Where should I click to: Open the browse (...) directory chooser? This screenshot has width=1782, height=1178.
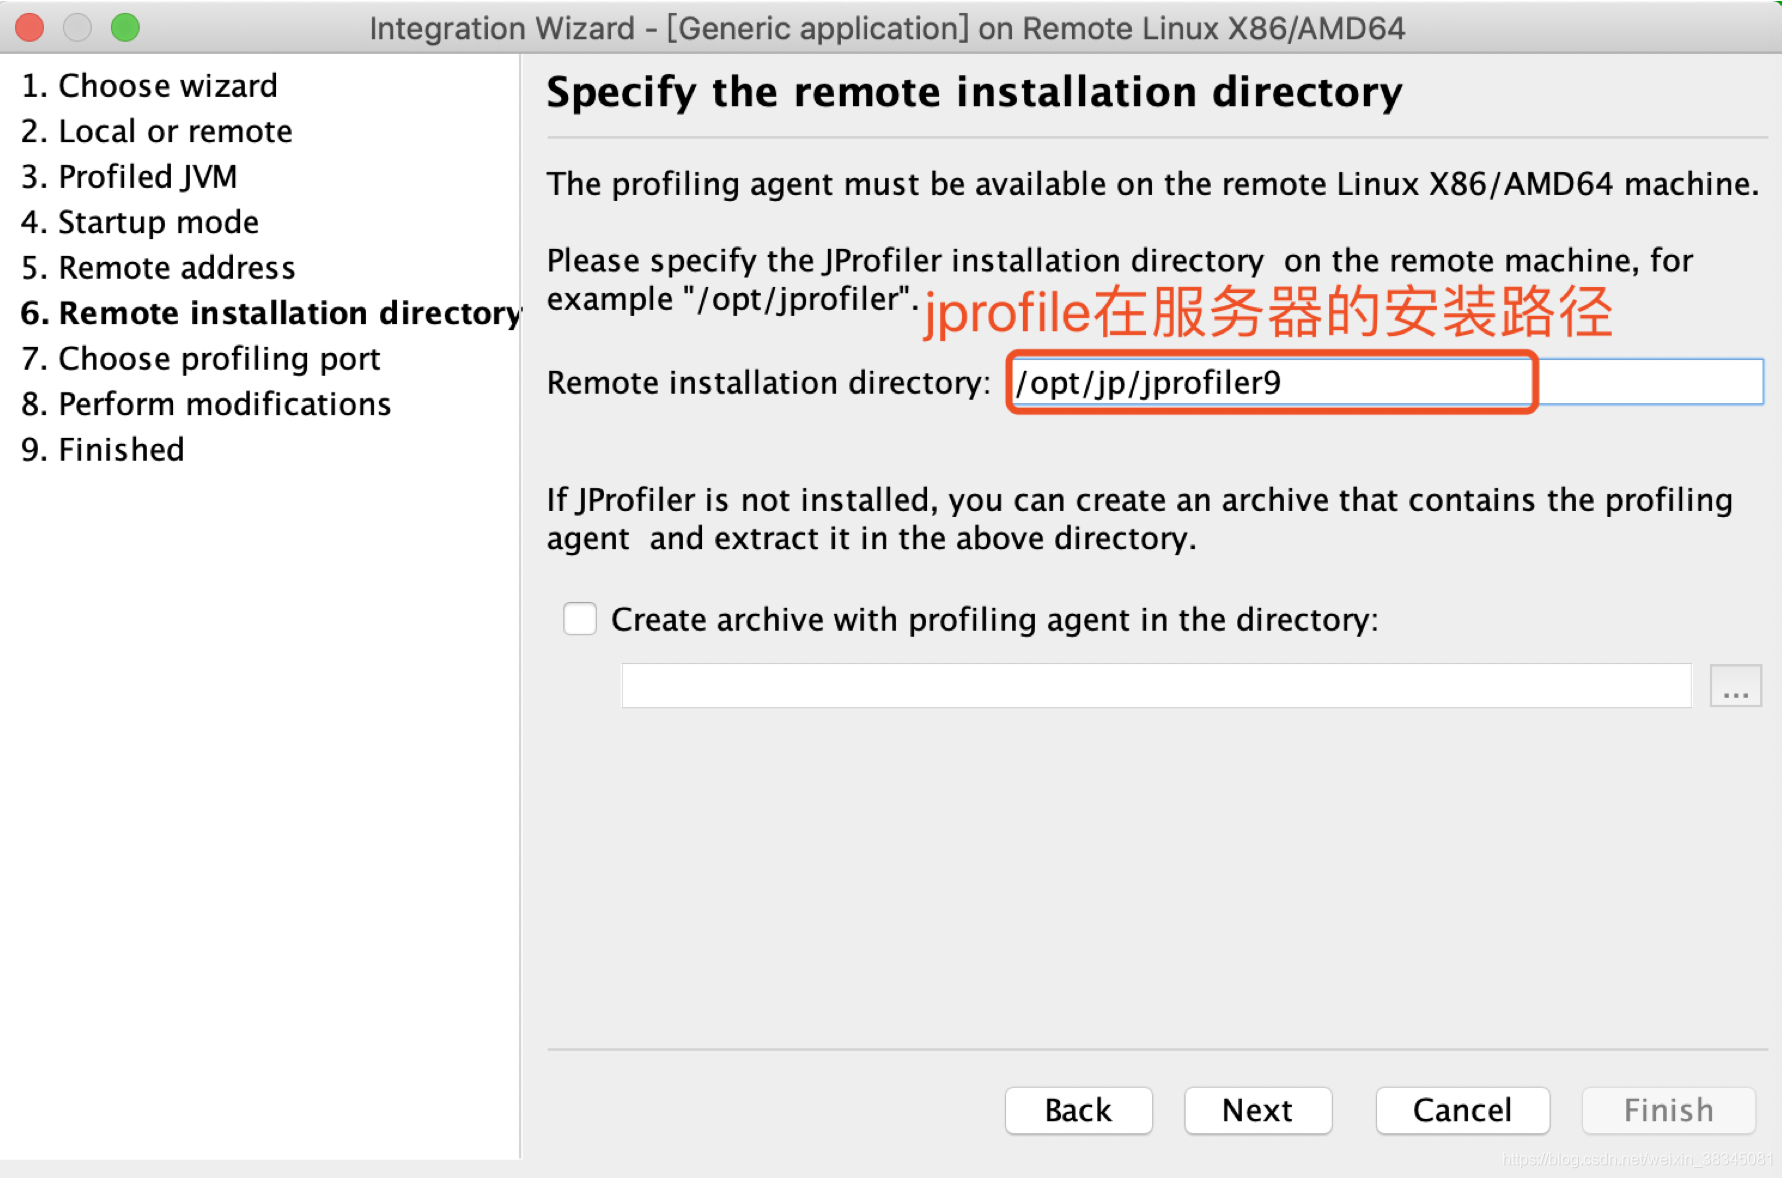1736,686
